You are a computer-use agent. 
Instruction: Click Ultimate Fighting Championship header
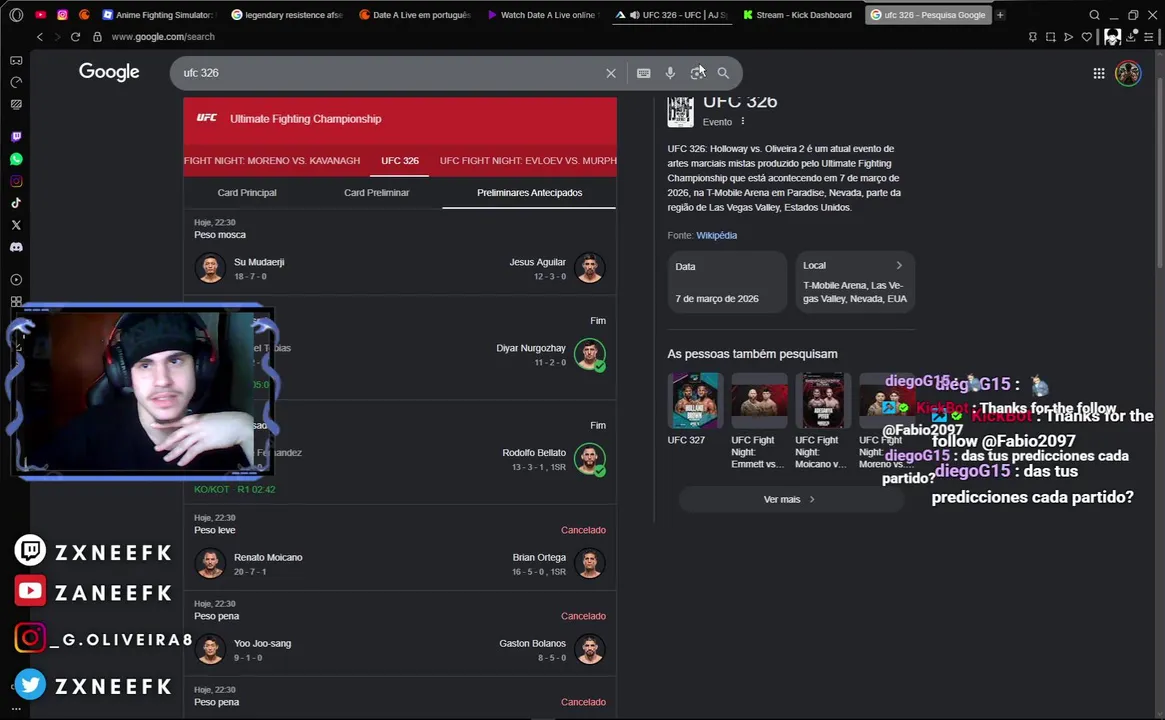pyautogui.click(x=305, y=119)
